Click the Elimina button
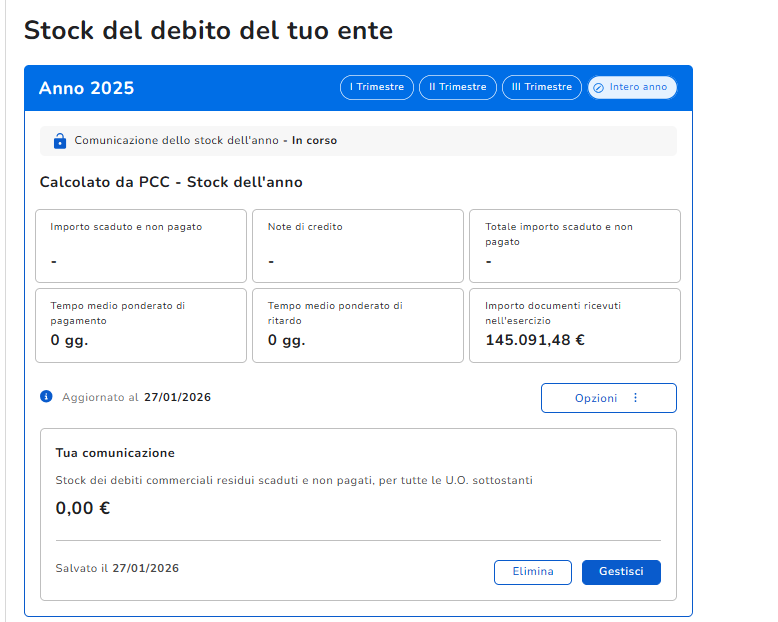Viewport: 778px width, 622px height. point(532,572)
